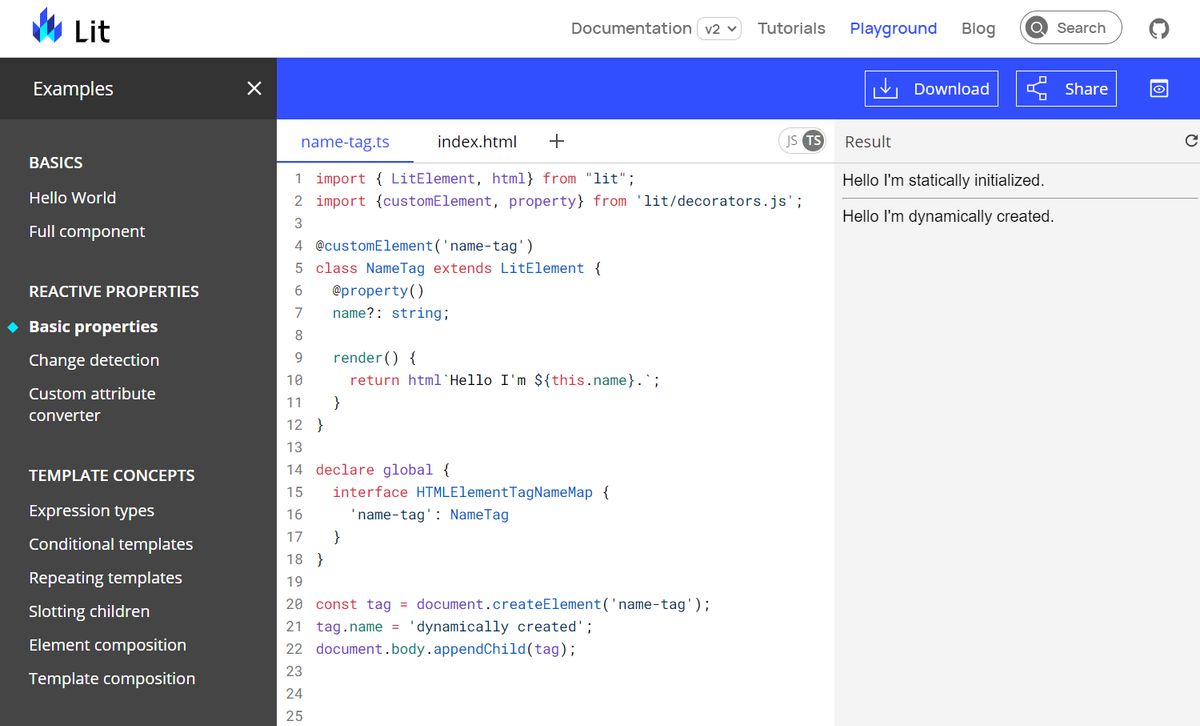This screenshot has width=1200, height=726.
Task: Switch to the name-tag.ts tab
Action: (345, 142)
